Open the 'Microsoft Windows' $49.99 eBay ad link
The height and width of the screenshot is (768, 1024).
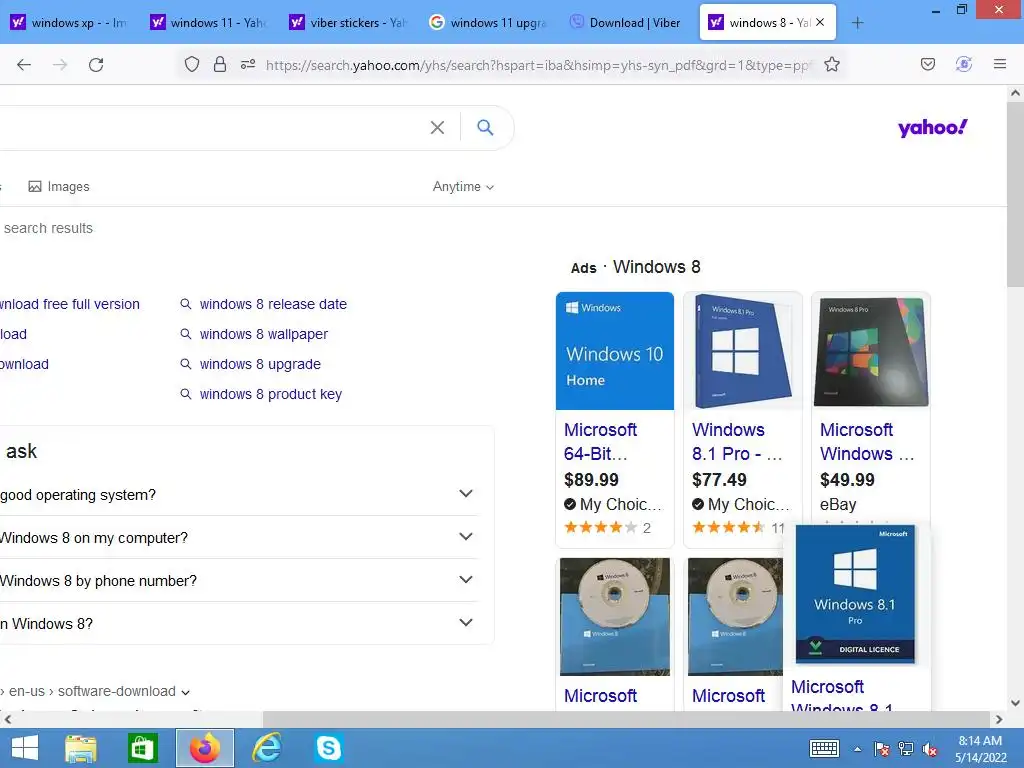coord(867,441)
